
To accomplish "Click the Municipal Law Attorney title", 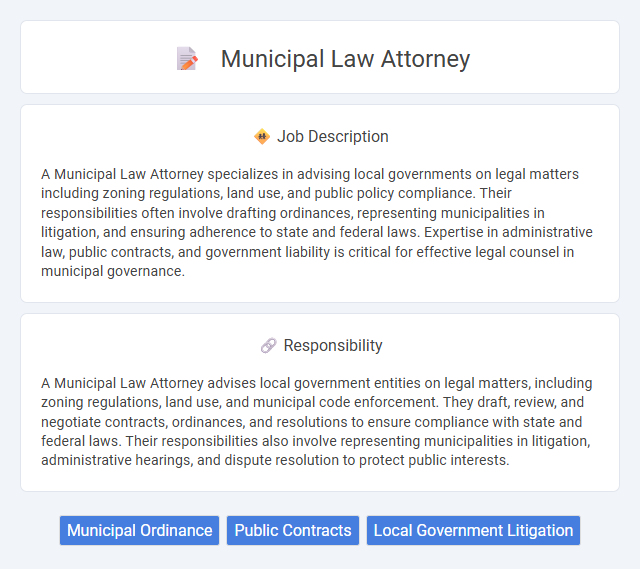I will [345, 59].
